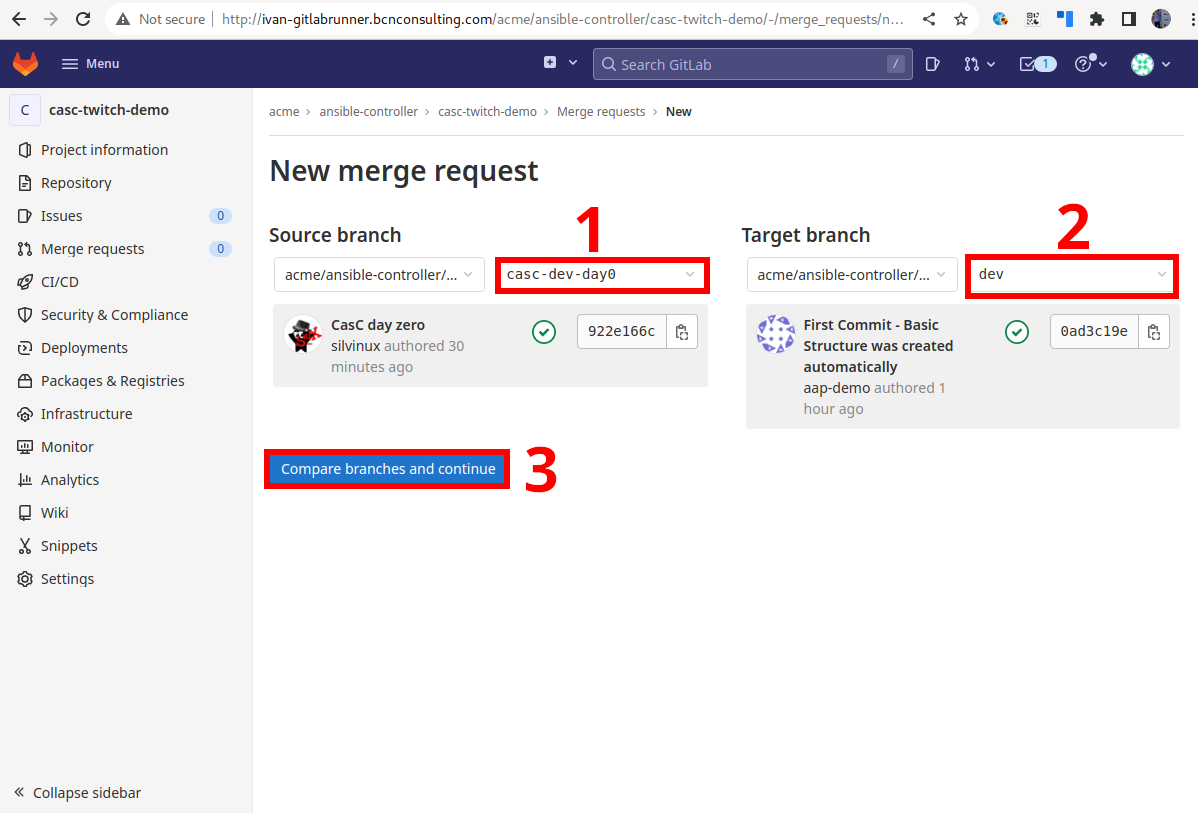This screenshot has height=813, width=1198.
Task: Open Packages & Registries in sidebar
Action: pyautogui.click(x=112, y=381)
